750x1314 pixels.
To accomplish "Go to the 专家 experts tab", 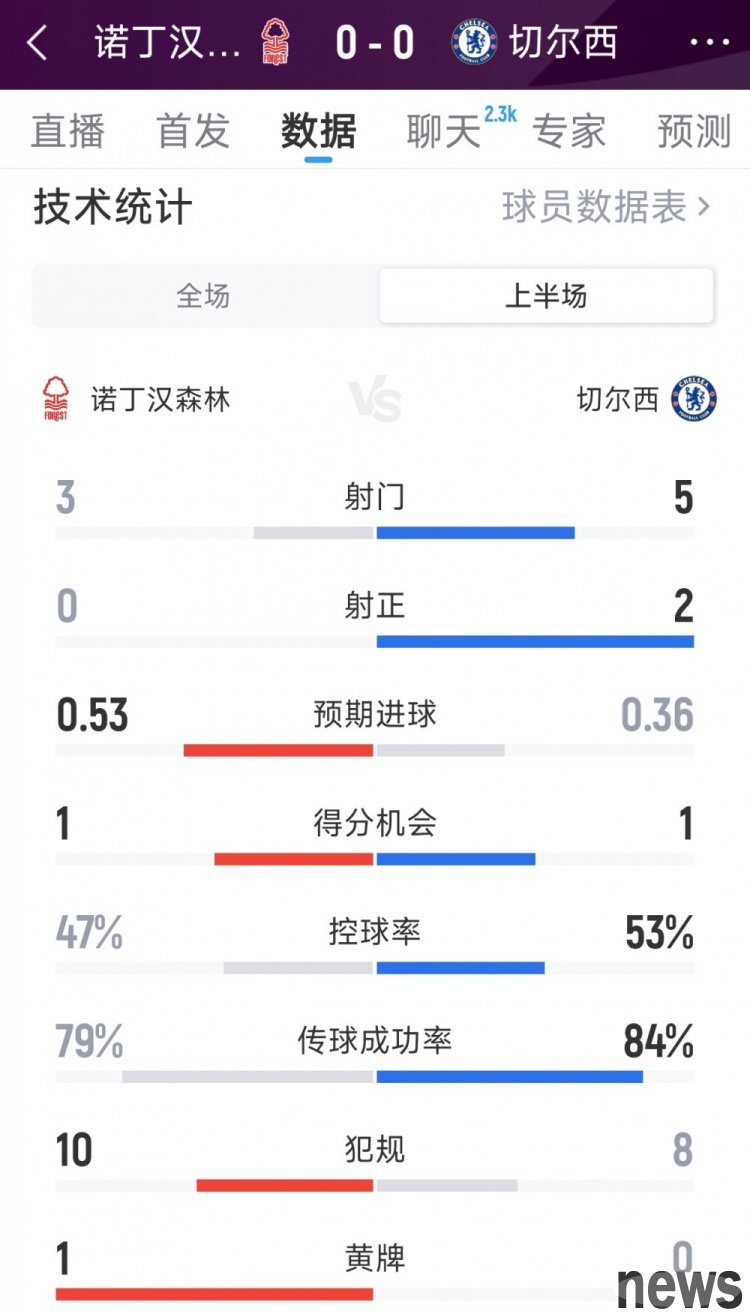I will coord(569,132).
